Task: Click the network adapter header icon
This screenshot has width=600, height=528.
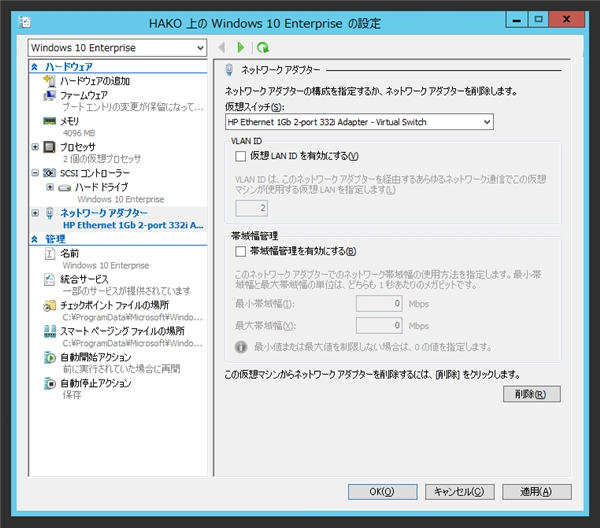Action: pos(229,70)
